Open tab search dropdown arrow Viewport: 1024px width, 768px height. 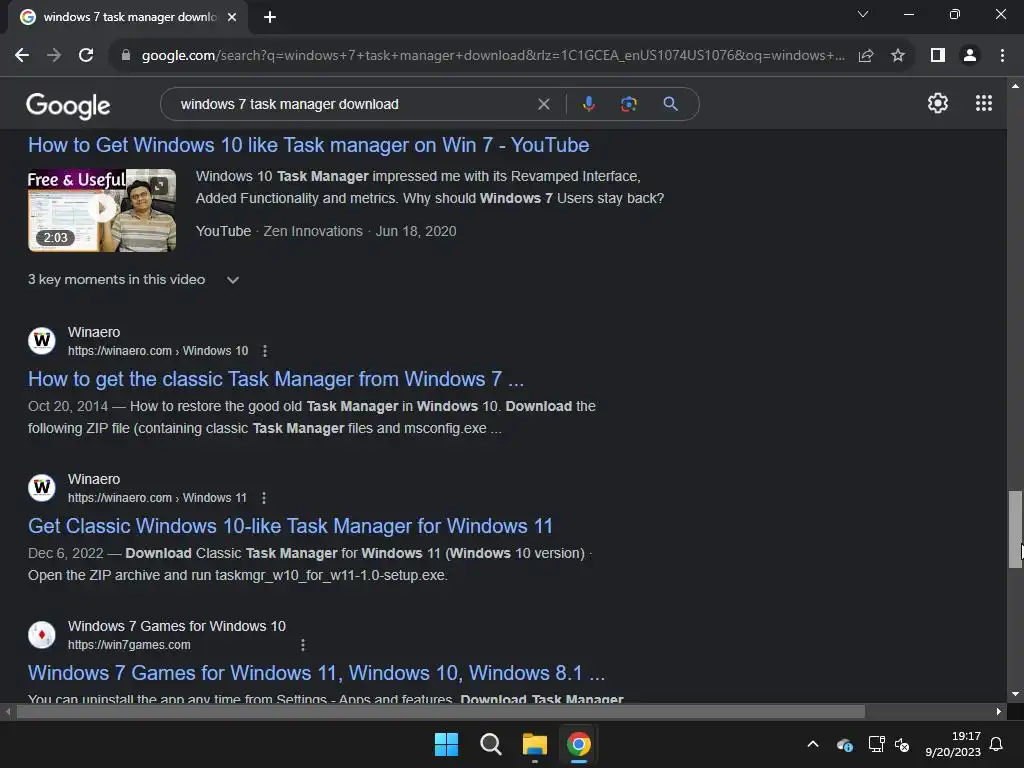pos(863,14)
